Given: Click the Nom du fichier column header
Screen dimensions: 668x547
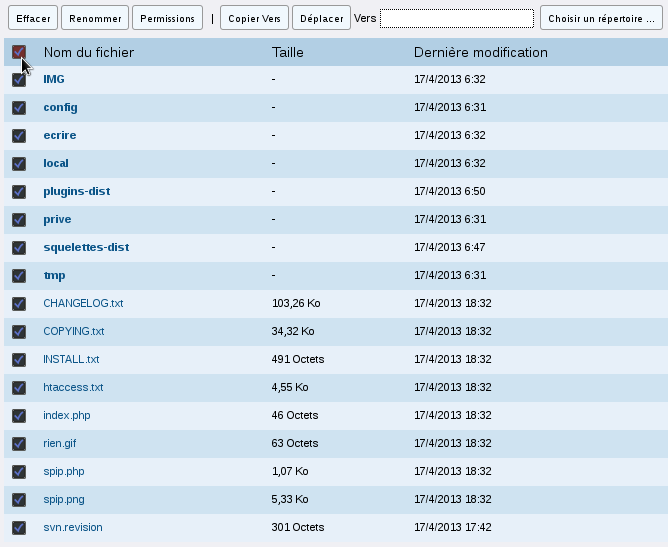Looking at the screenshot, I should (89, 52).
